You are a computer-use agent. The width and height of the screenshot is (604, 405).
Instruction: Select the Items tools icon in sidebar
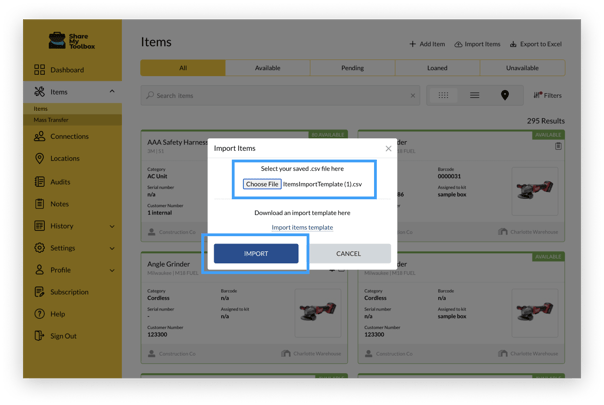[x=39, y=92]
